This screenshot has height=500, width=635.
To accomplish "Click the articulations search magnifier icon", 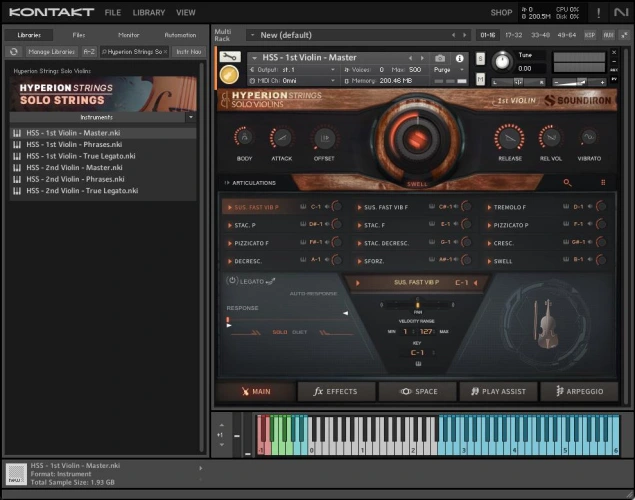I will coord(568,183).
